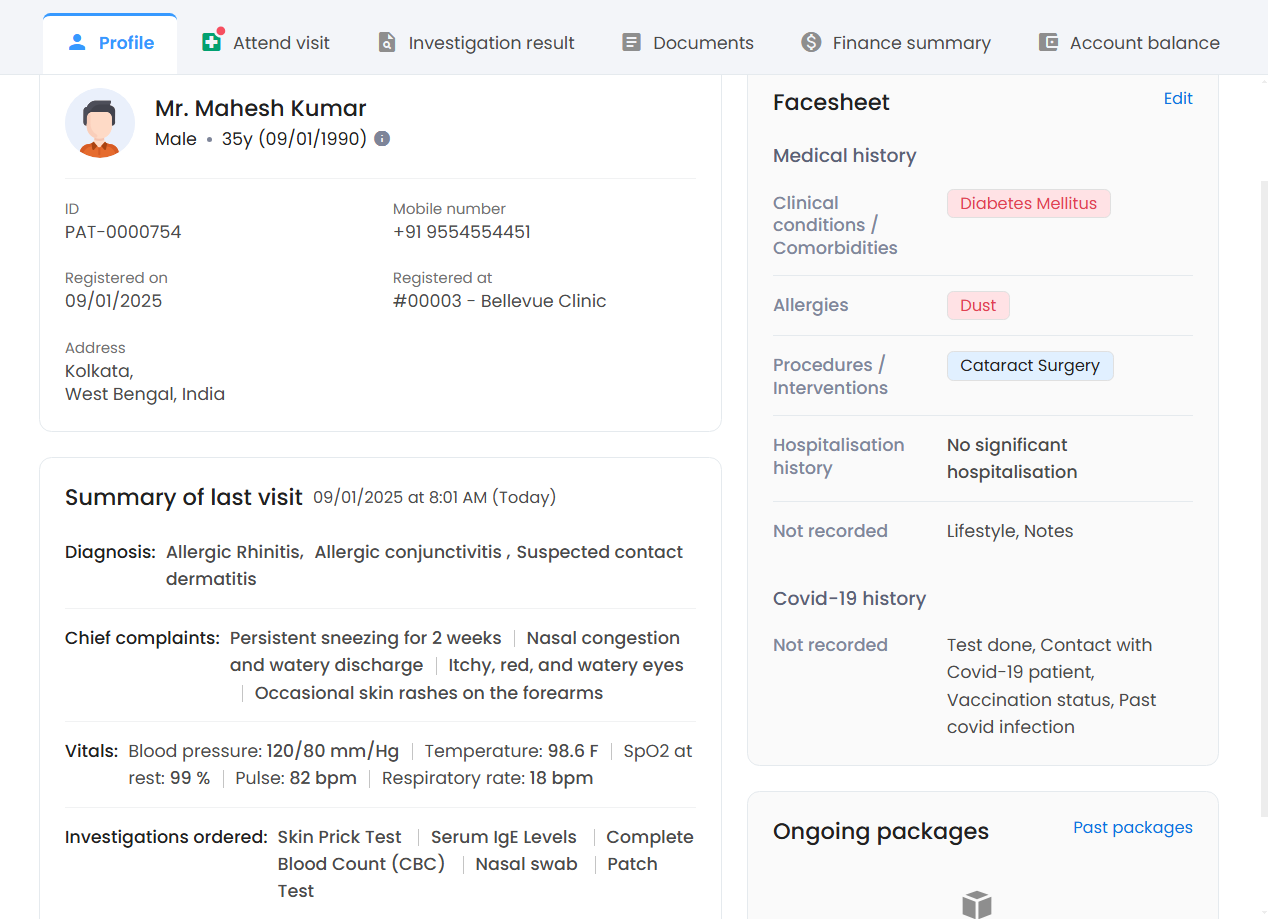The width and height of the screenshot is (1268, 919).
Task: Go to the Account balance tab
Action: (1144, 43)
